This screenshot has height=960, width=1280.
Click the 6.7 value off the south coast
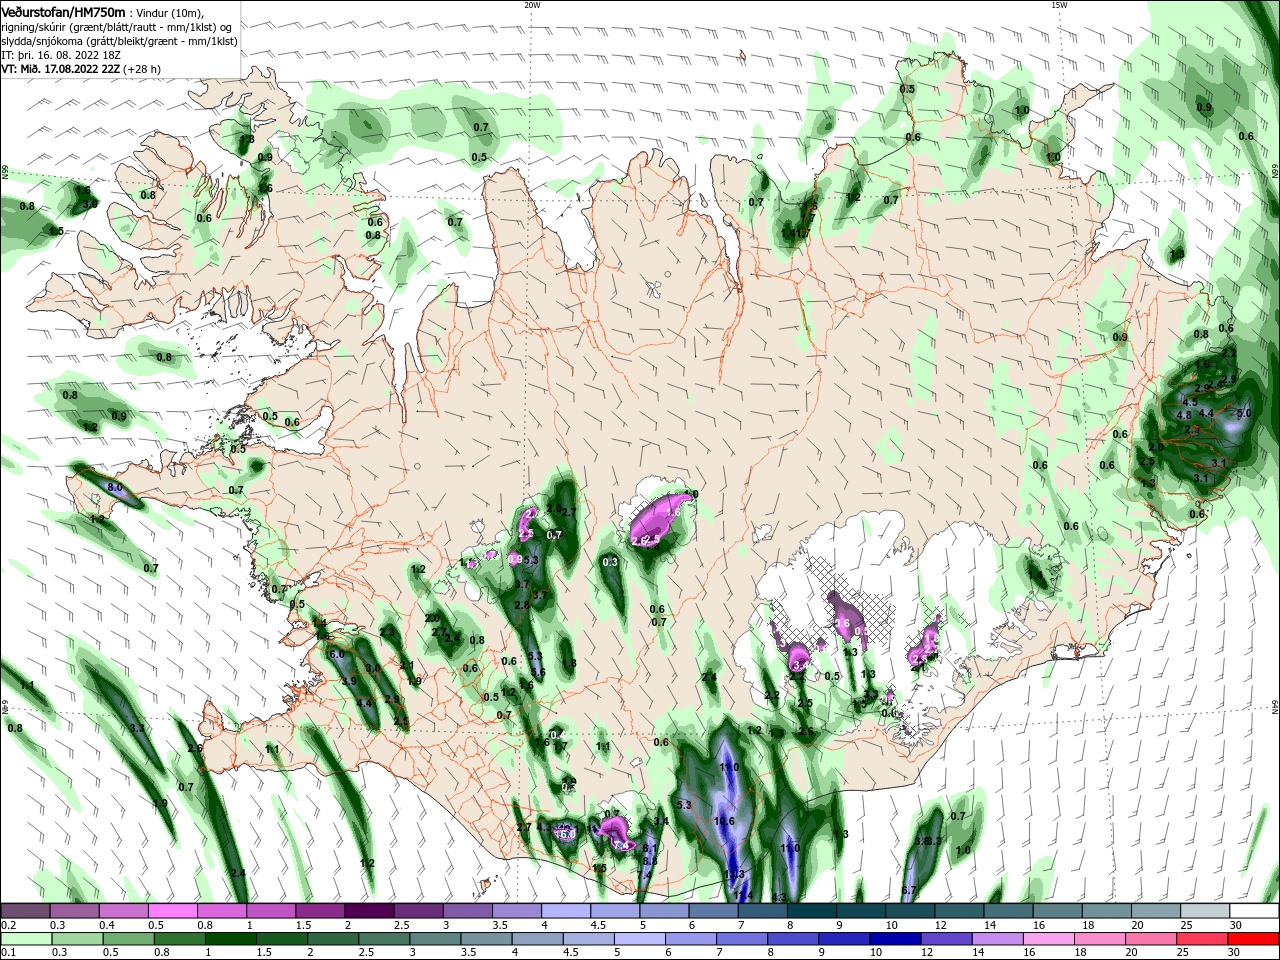(909, 890)
